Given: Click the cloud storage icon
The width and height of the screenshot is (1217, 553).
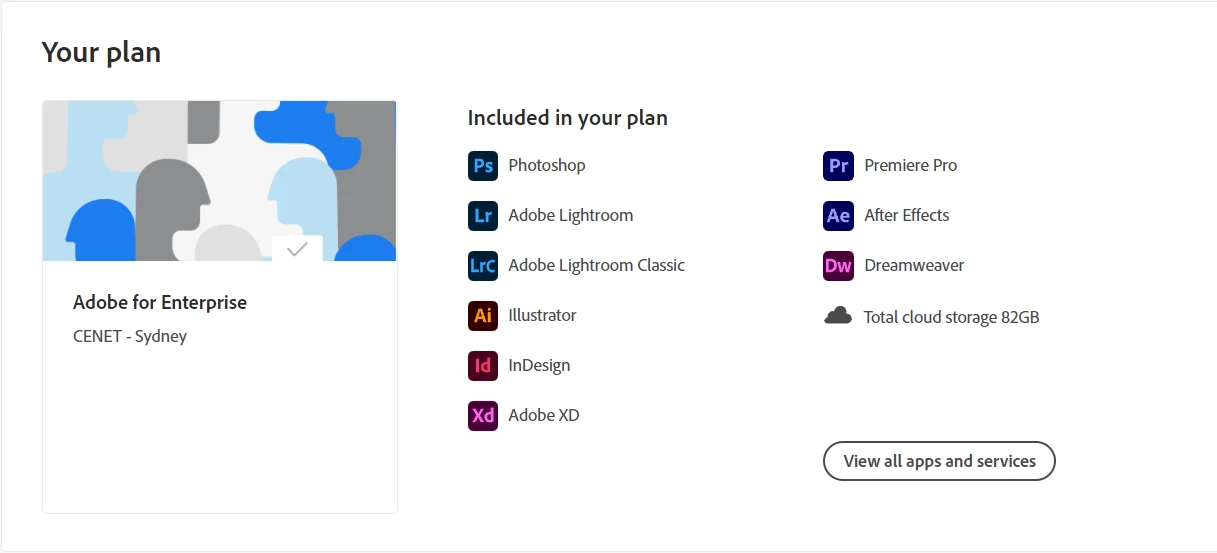Looking at the screenshot, I should (838, 316).
